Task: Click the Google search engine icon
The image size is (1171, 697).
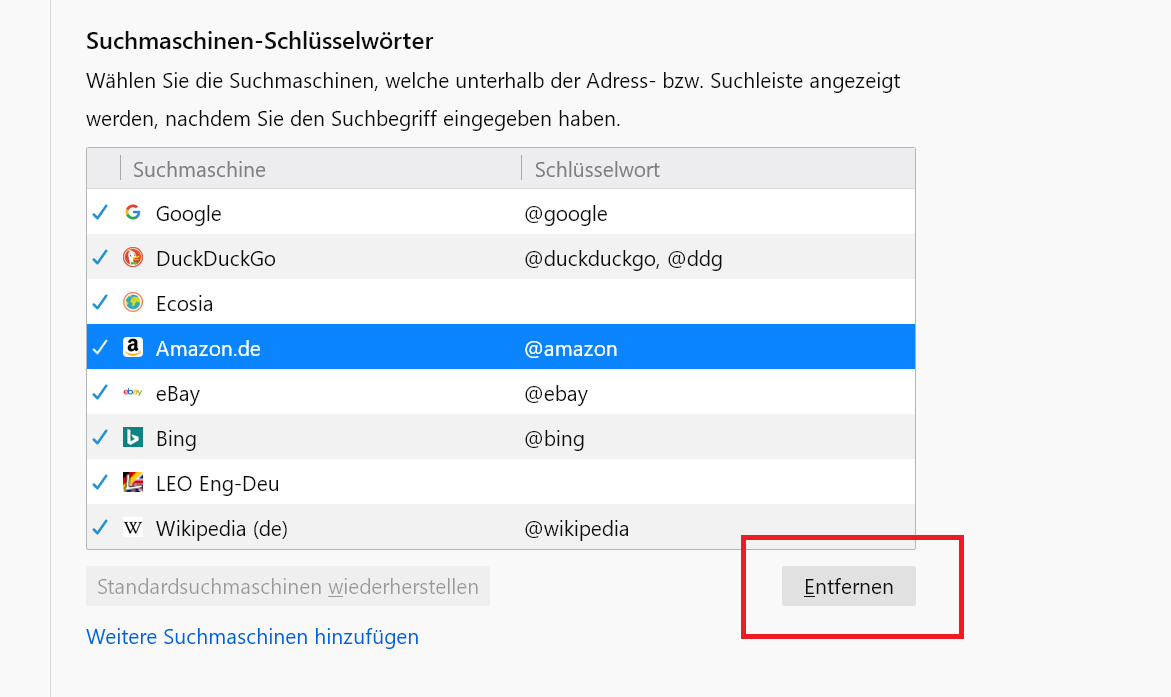Action: pyautogui.click(x=132, y=213)
